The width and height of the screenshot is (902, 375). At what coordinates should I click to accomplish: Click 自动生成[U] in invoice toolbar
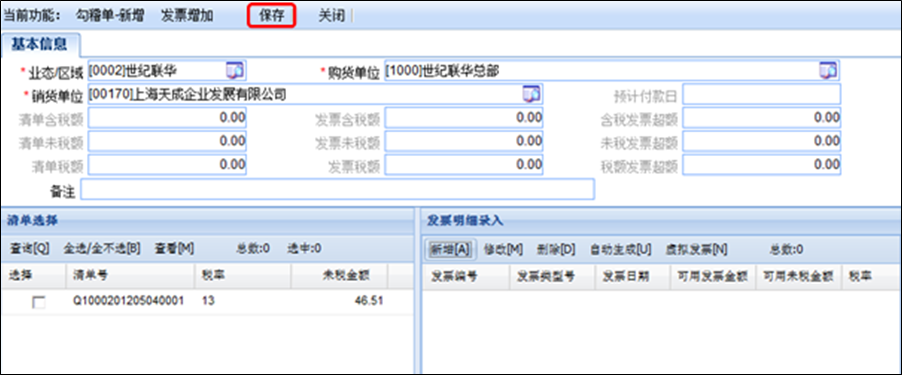click(621, 249)
